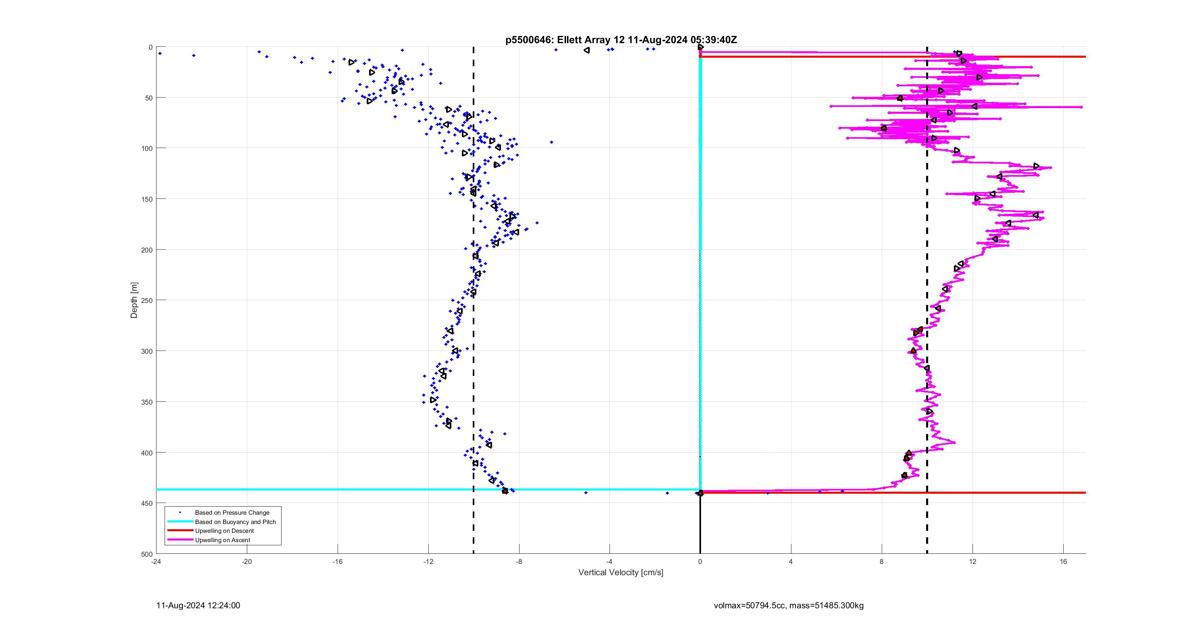Click the depth axis tick "200"
Image resolution: width=1200 pixels, height=622 pixels.
pyautogui.click(x=146, y=250)
